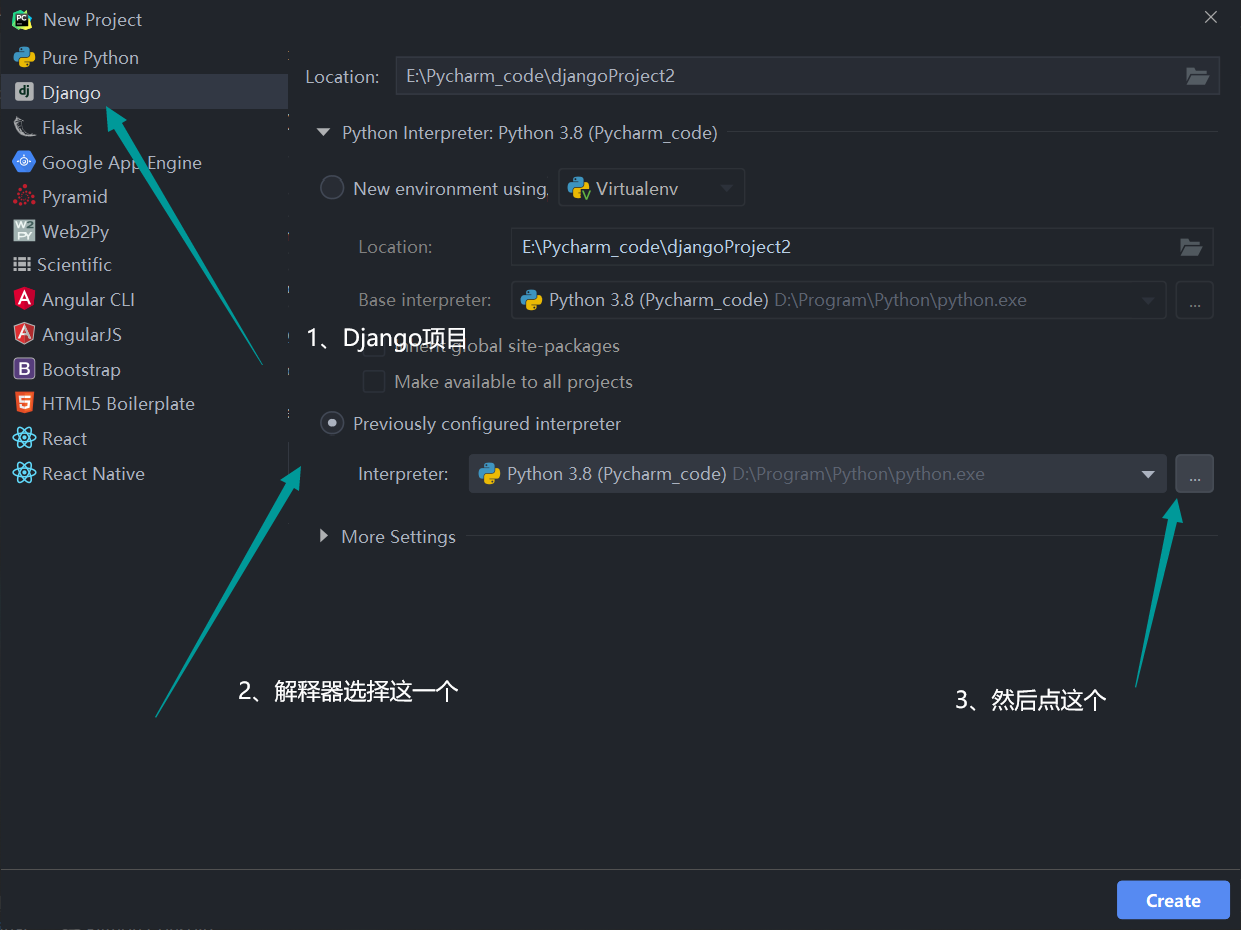1241x930 pixels.
Task: Click the React atom icon
Action: [24, 438]
